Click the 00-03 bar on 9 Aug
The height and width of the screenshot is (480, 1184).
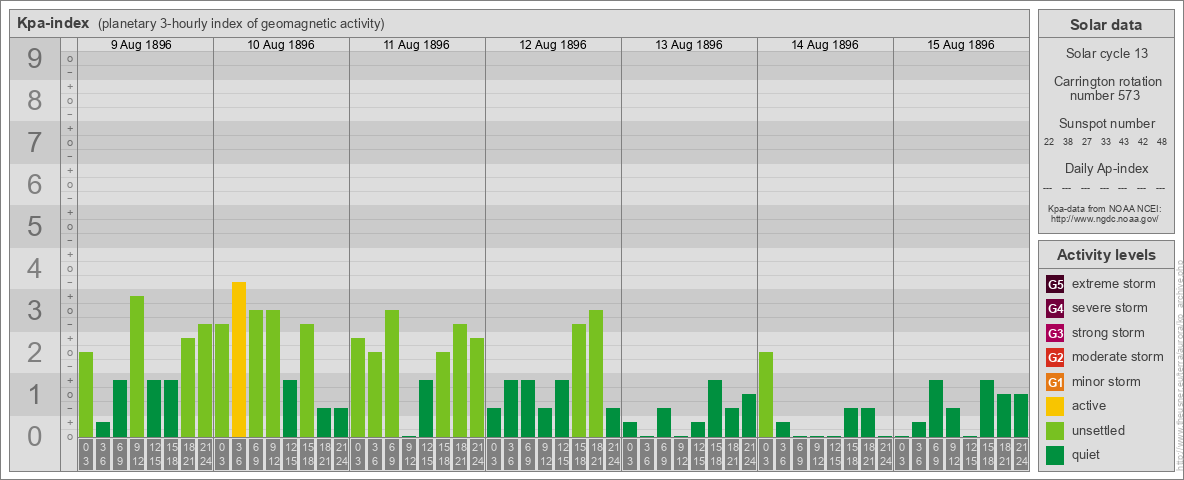pyautogui.click(x=86, y=395)
